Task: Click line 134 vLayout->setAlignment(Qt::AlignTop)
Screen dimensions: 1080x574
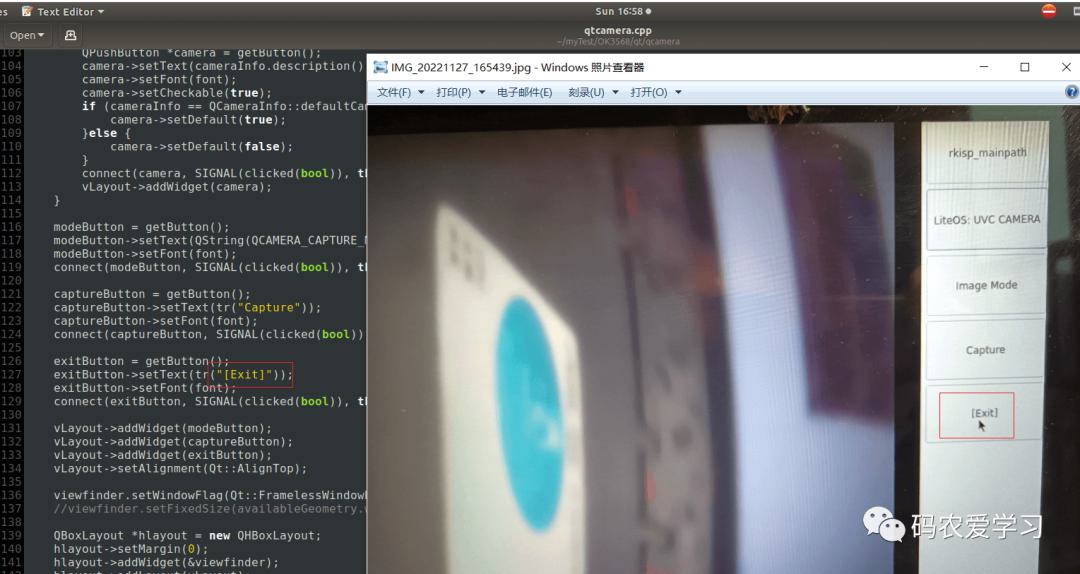Action: click(180, 469)
